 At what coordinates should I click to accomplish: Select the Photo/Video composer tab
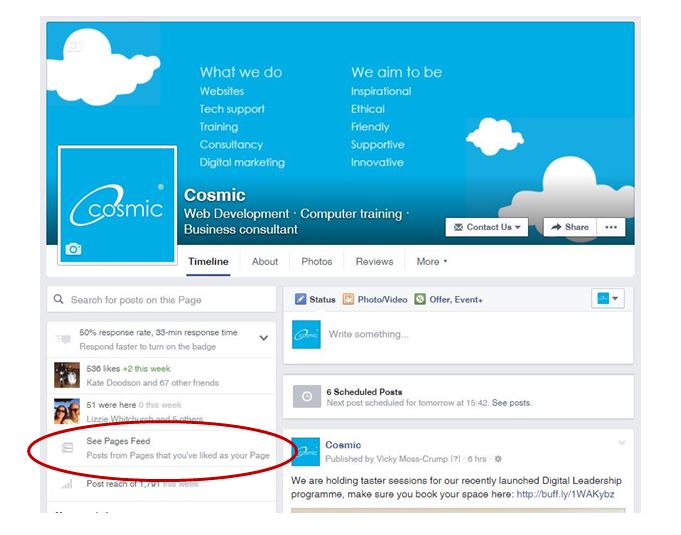pos(375,299)
